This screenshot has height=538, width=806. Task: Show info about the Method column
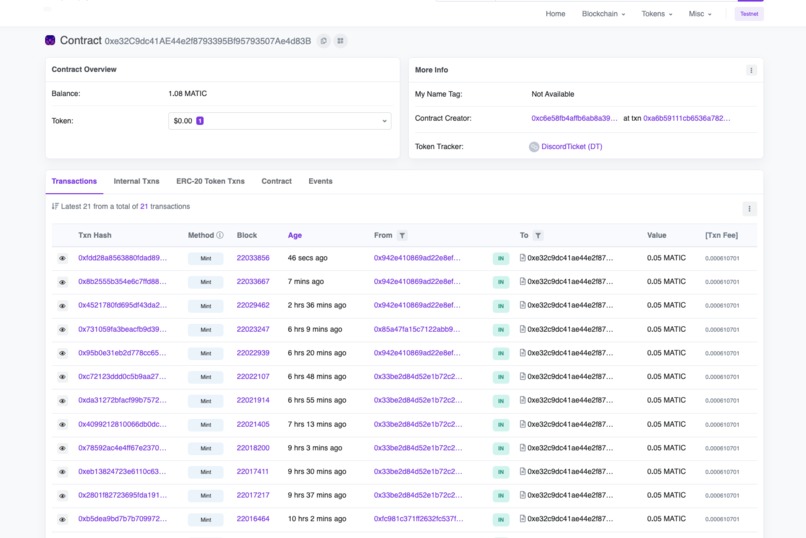(x=220, y=235)
